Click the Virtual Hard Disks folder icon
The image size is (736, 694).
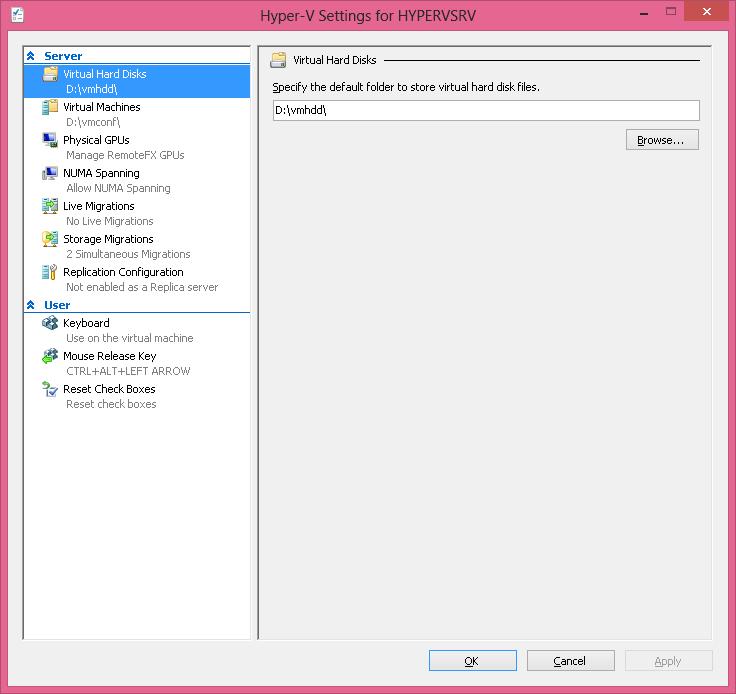click(50, 75)
